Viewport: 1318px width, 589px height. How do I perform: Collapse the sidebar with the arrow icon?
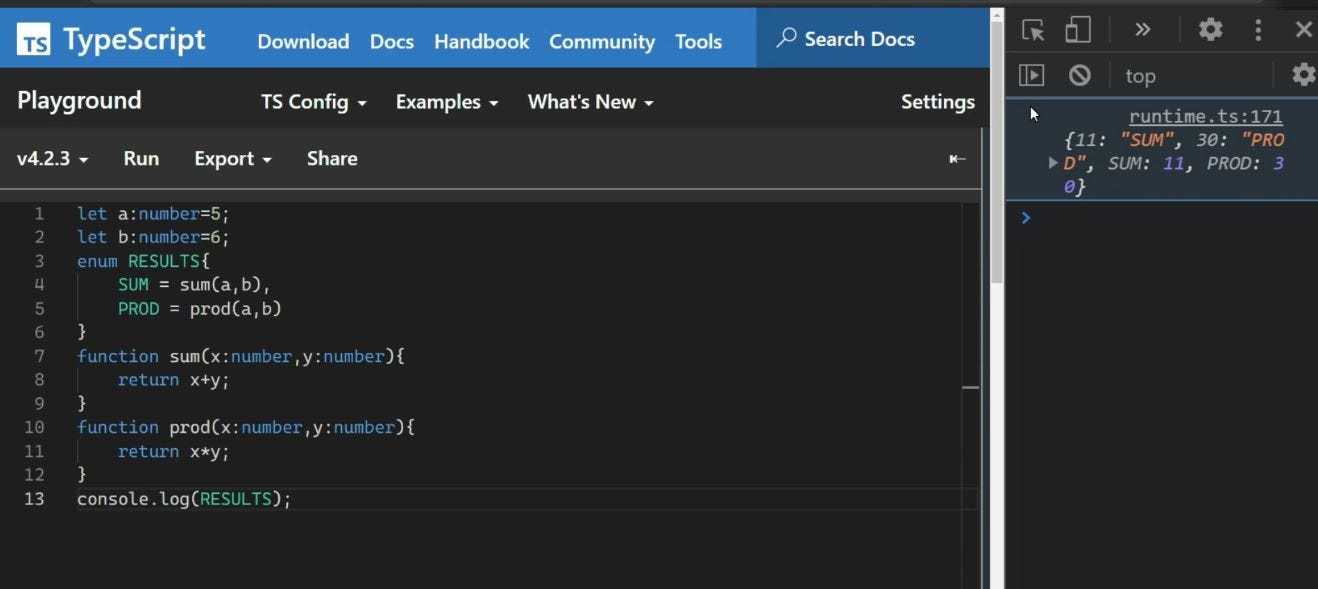pyautogui.click(x=957, y=159)
